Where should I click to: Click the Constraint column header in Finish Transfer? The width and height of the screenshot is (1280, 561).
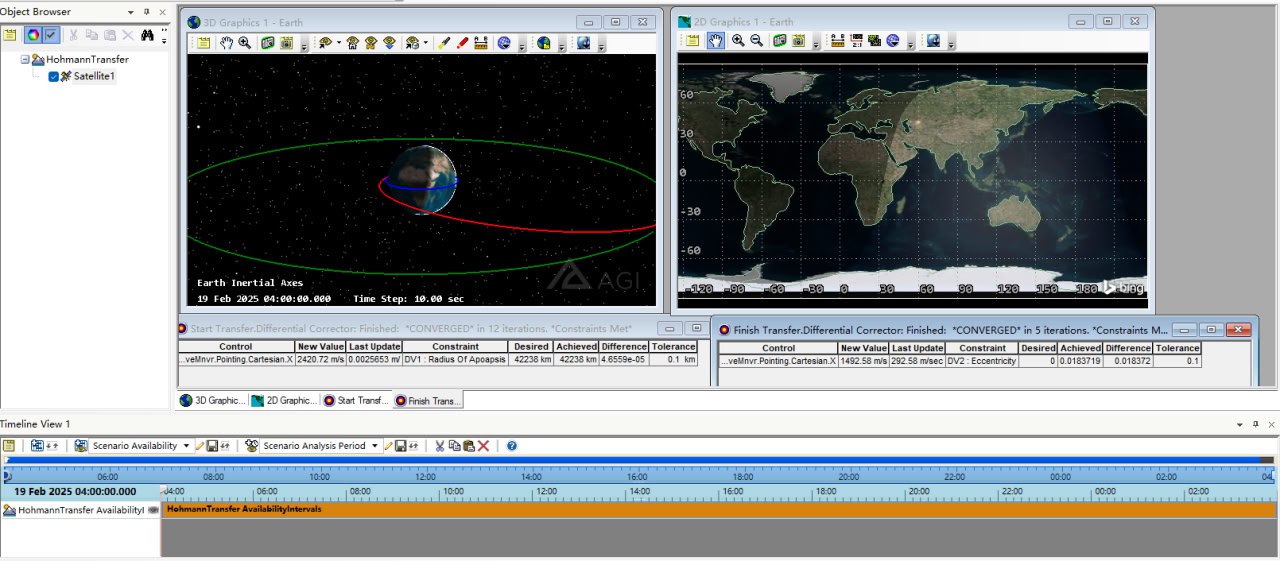click(x=982, y=348)
